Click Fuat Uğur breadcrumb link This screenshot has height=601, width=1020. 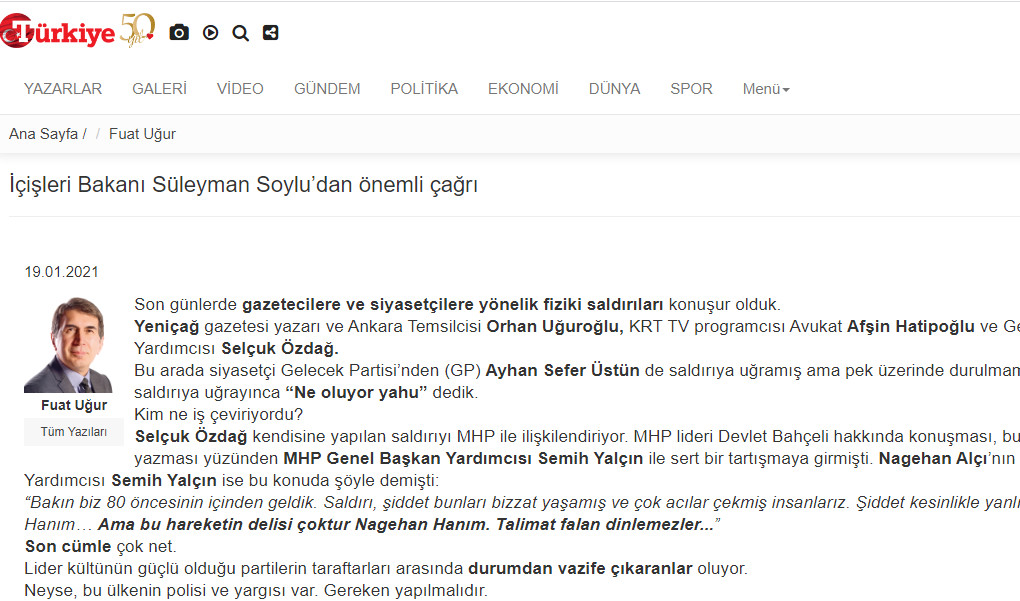(142, 134)
